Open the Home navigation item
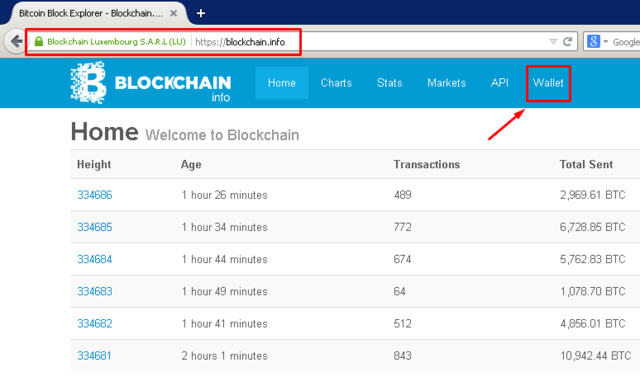 [282, 83]
